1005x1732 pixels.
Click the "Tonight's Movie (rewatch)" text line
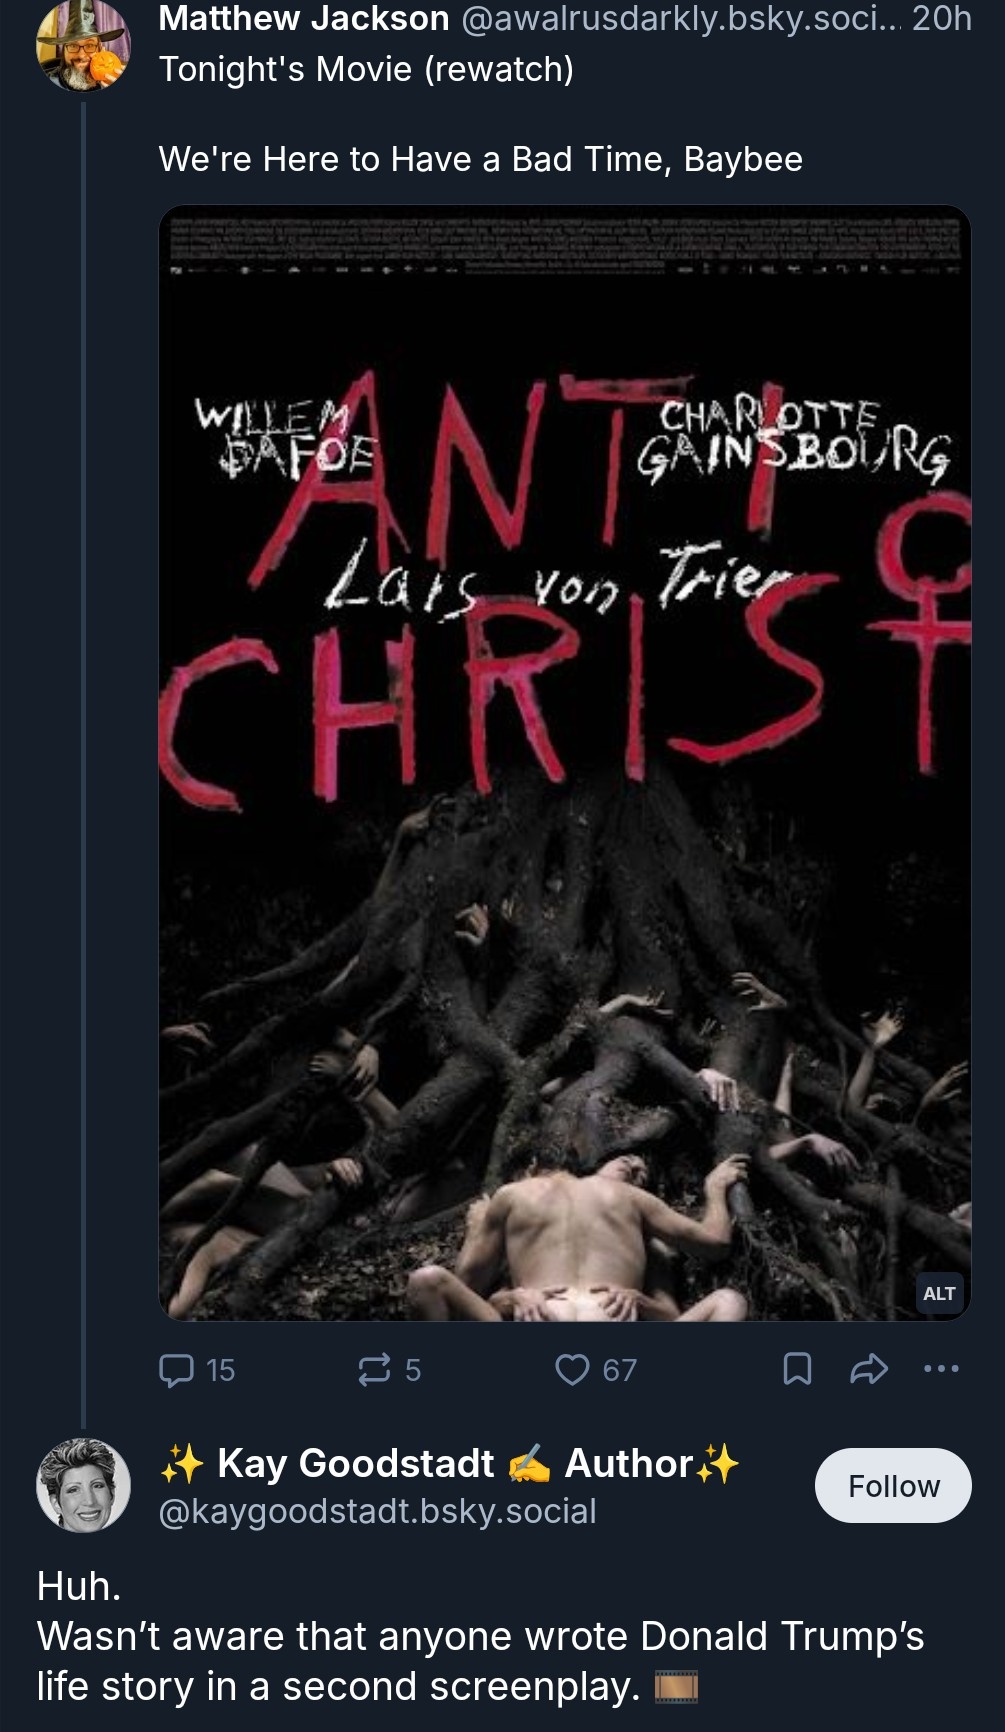366,69
